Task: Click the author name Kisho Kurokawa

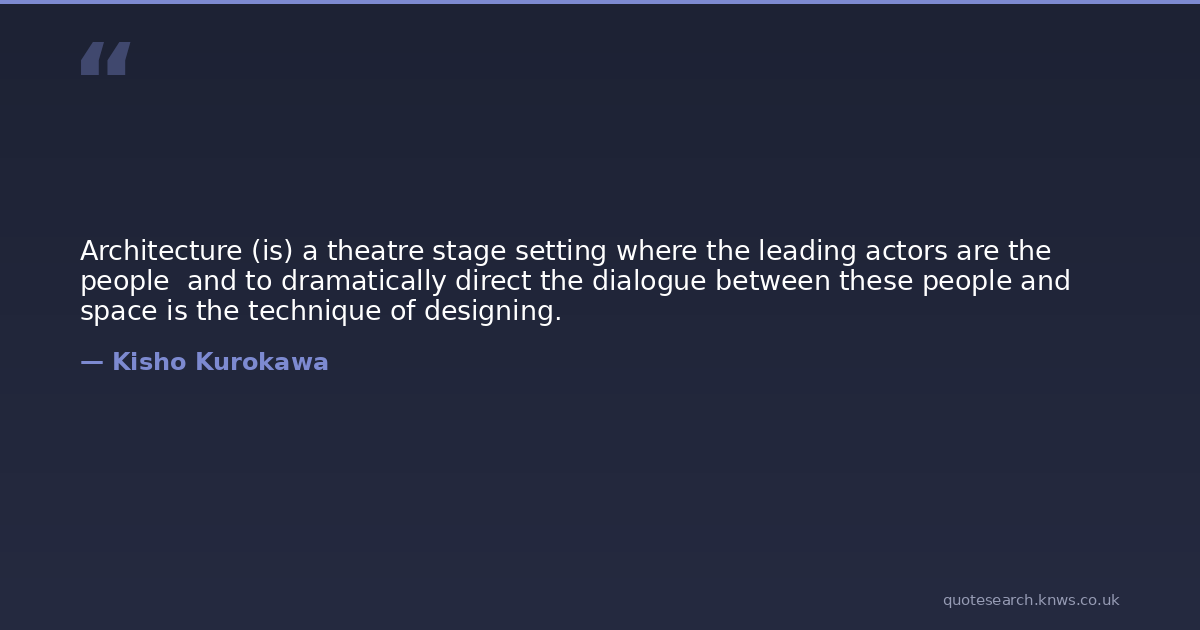Action: pyautogui.click(x=220, y=362)
